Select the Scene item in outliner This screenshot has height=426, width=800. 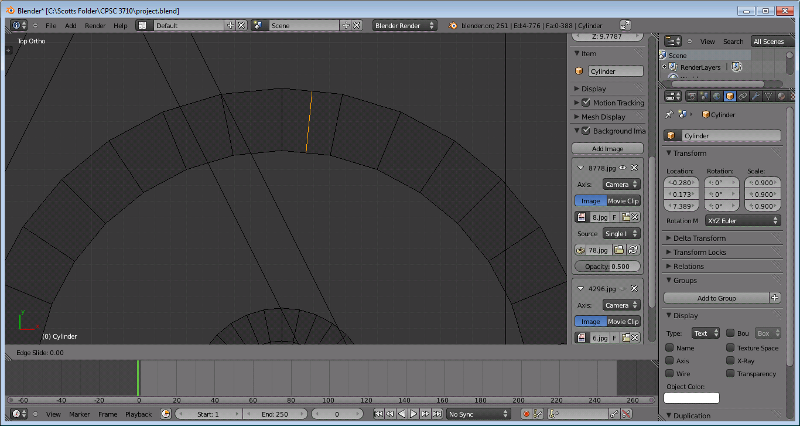(678, 55)
